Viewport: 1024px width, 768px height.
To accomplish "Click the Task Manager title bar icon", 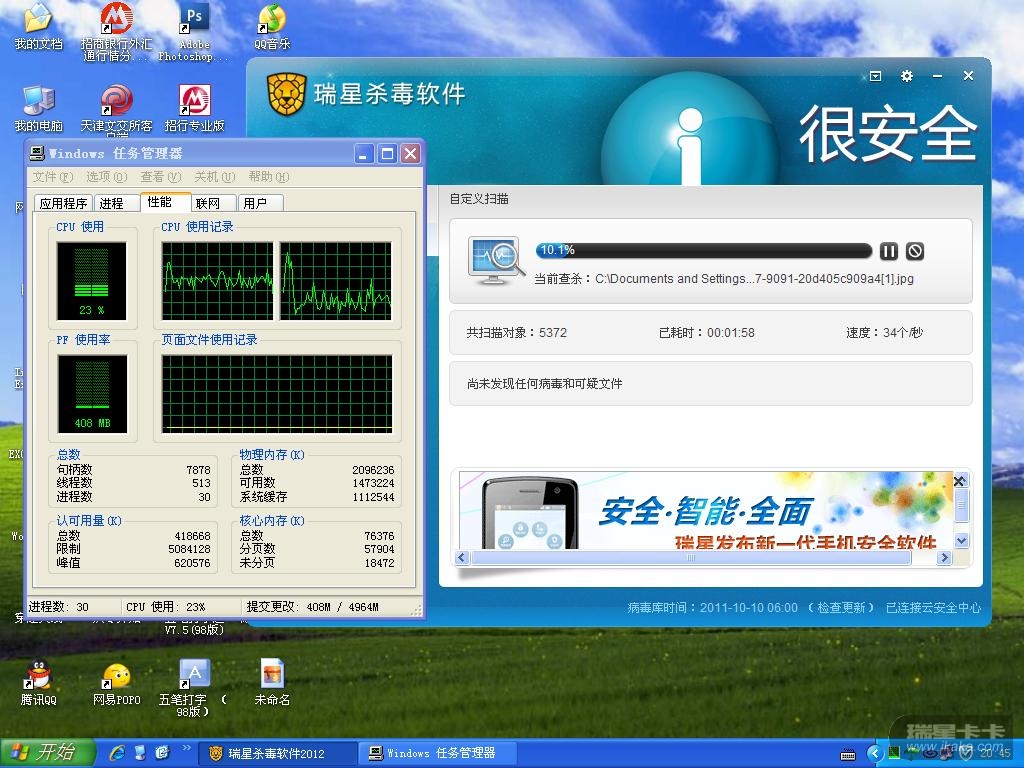I will pos(38,153).
